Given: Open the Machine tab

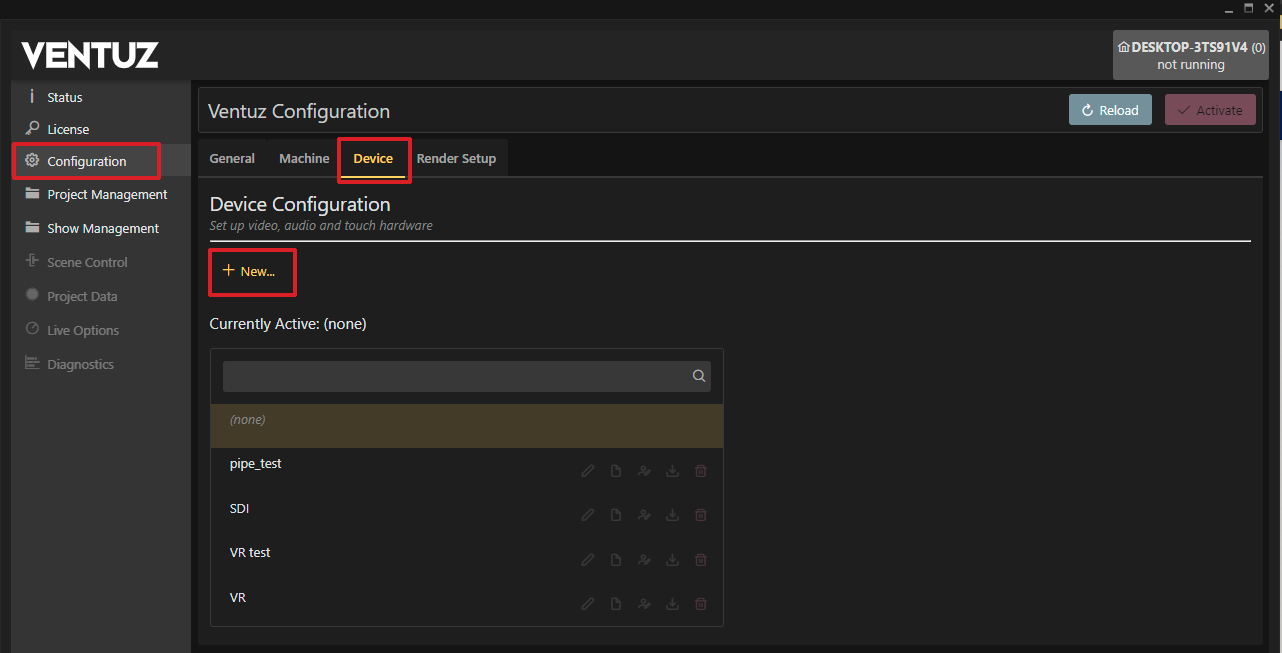Looking at the screenshot, I should (304, 159).
